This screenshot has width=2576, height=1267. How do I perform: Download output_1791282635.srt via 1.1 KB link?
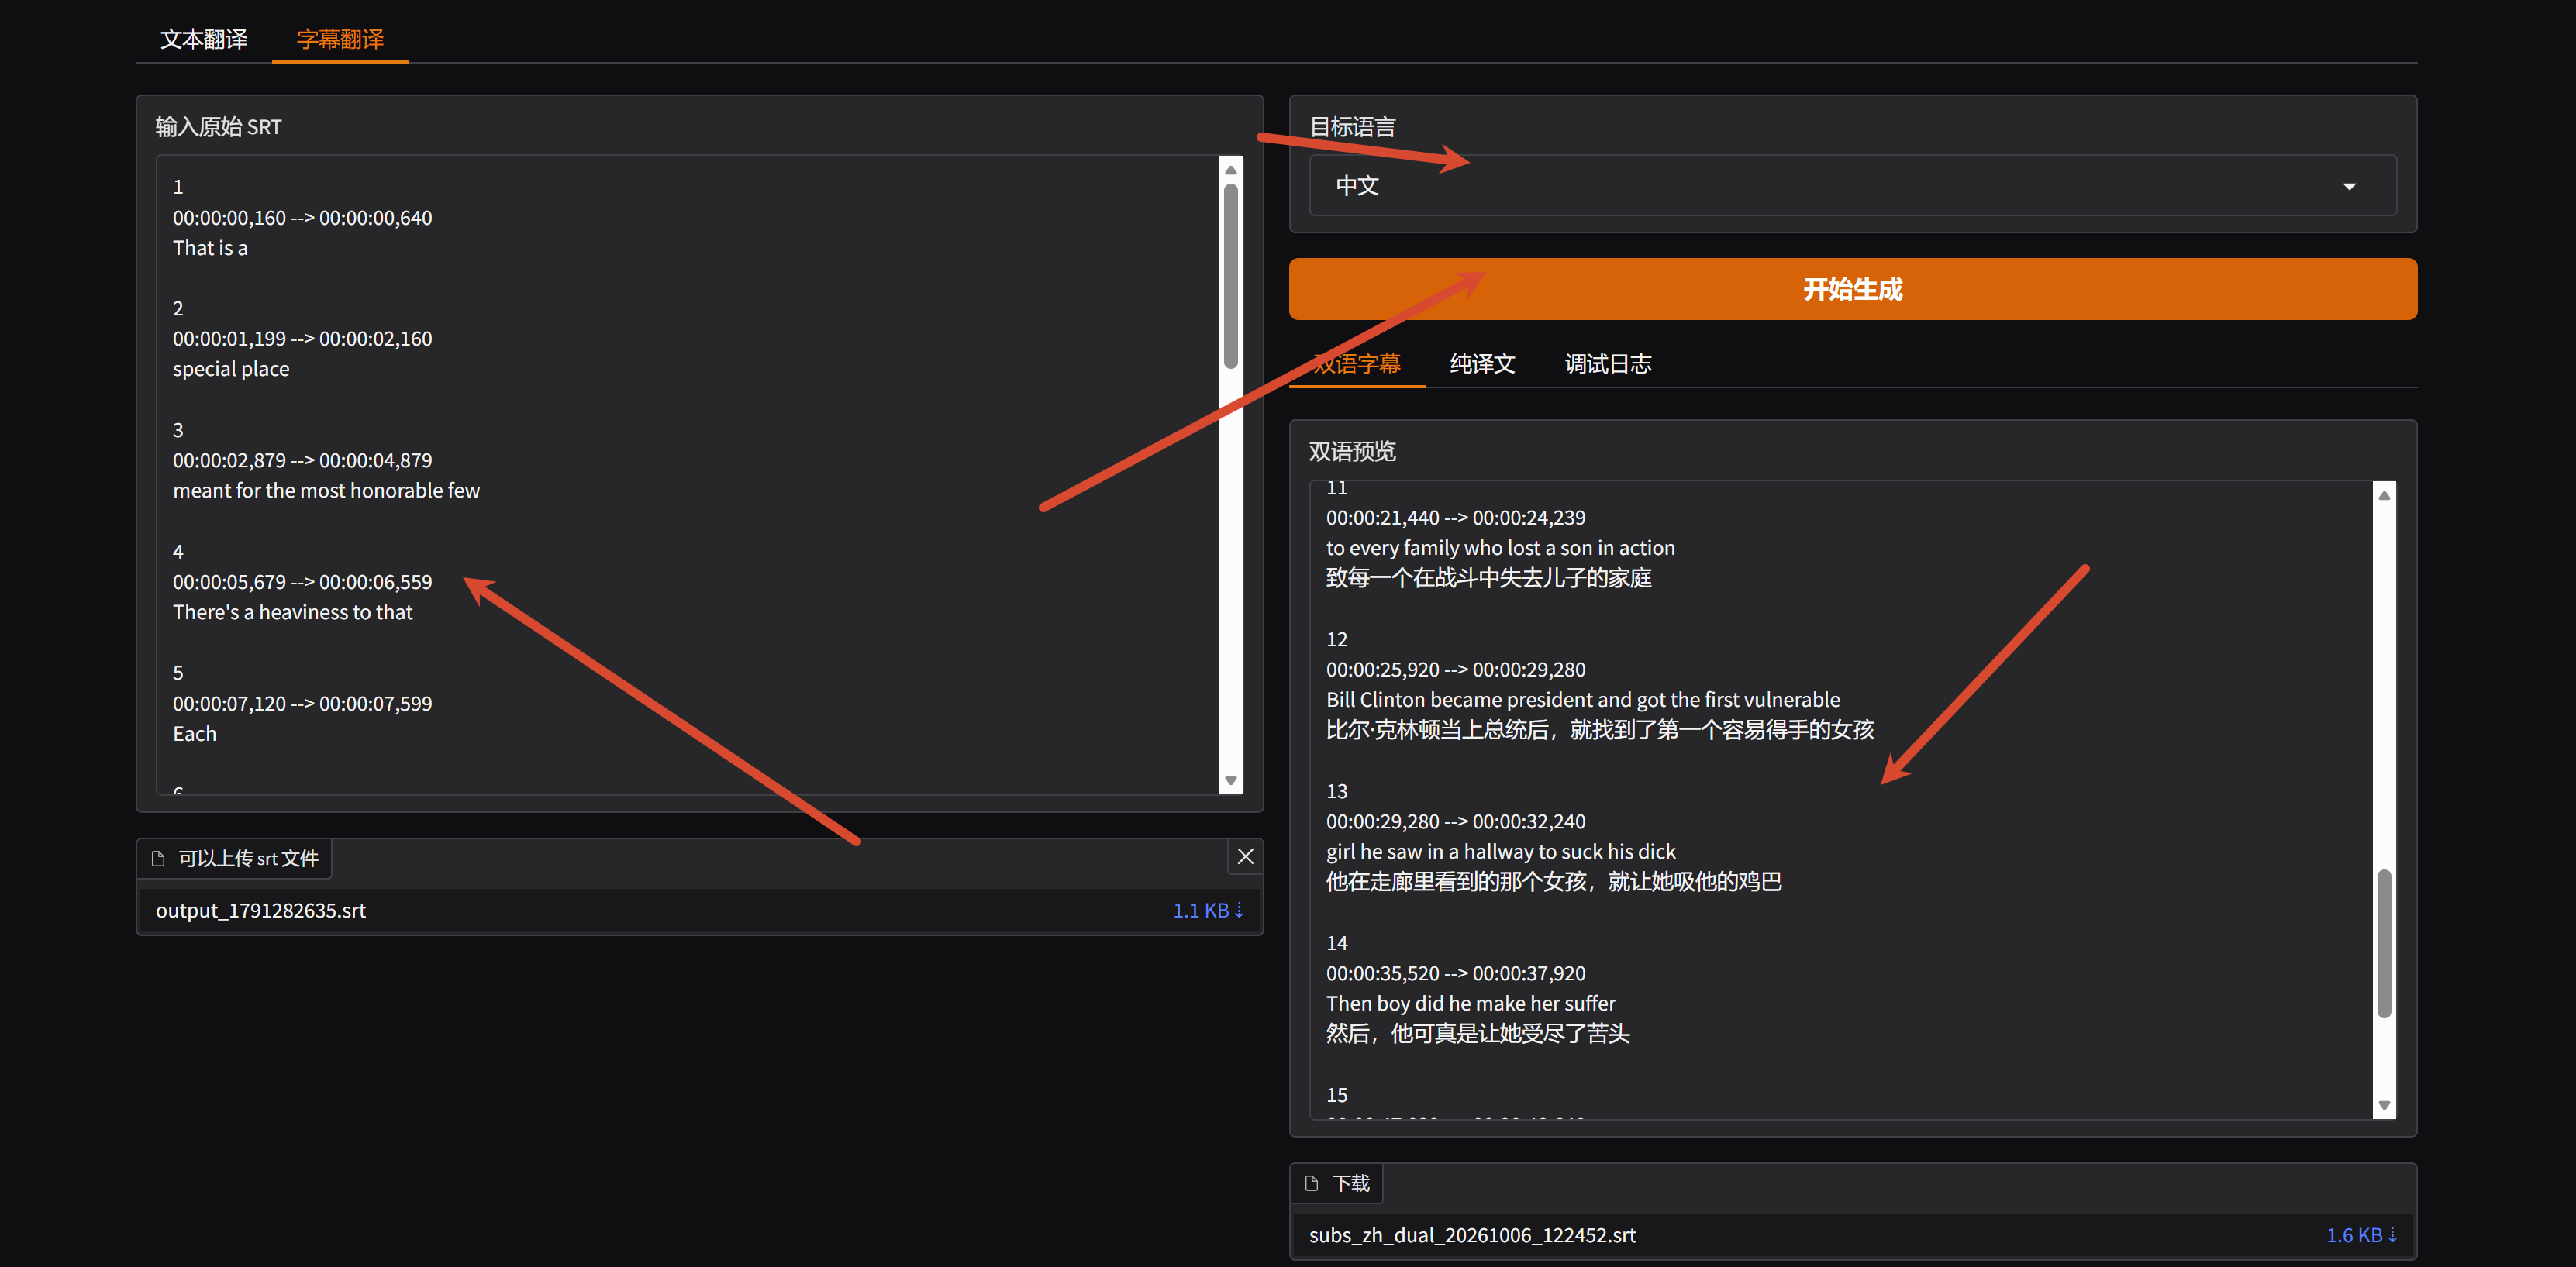1208,910
